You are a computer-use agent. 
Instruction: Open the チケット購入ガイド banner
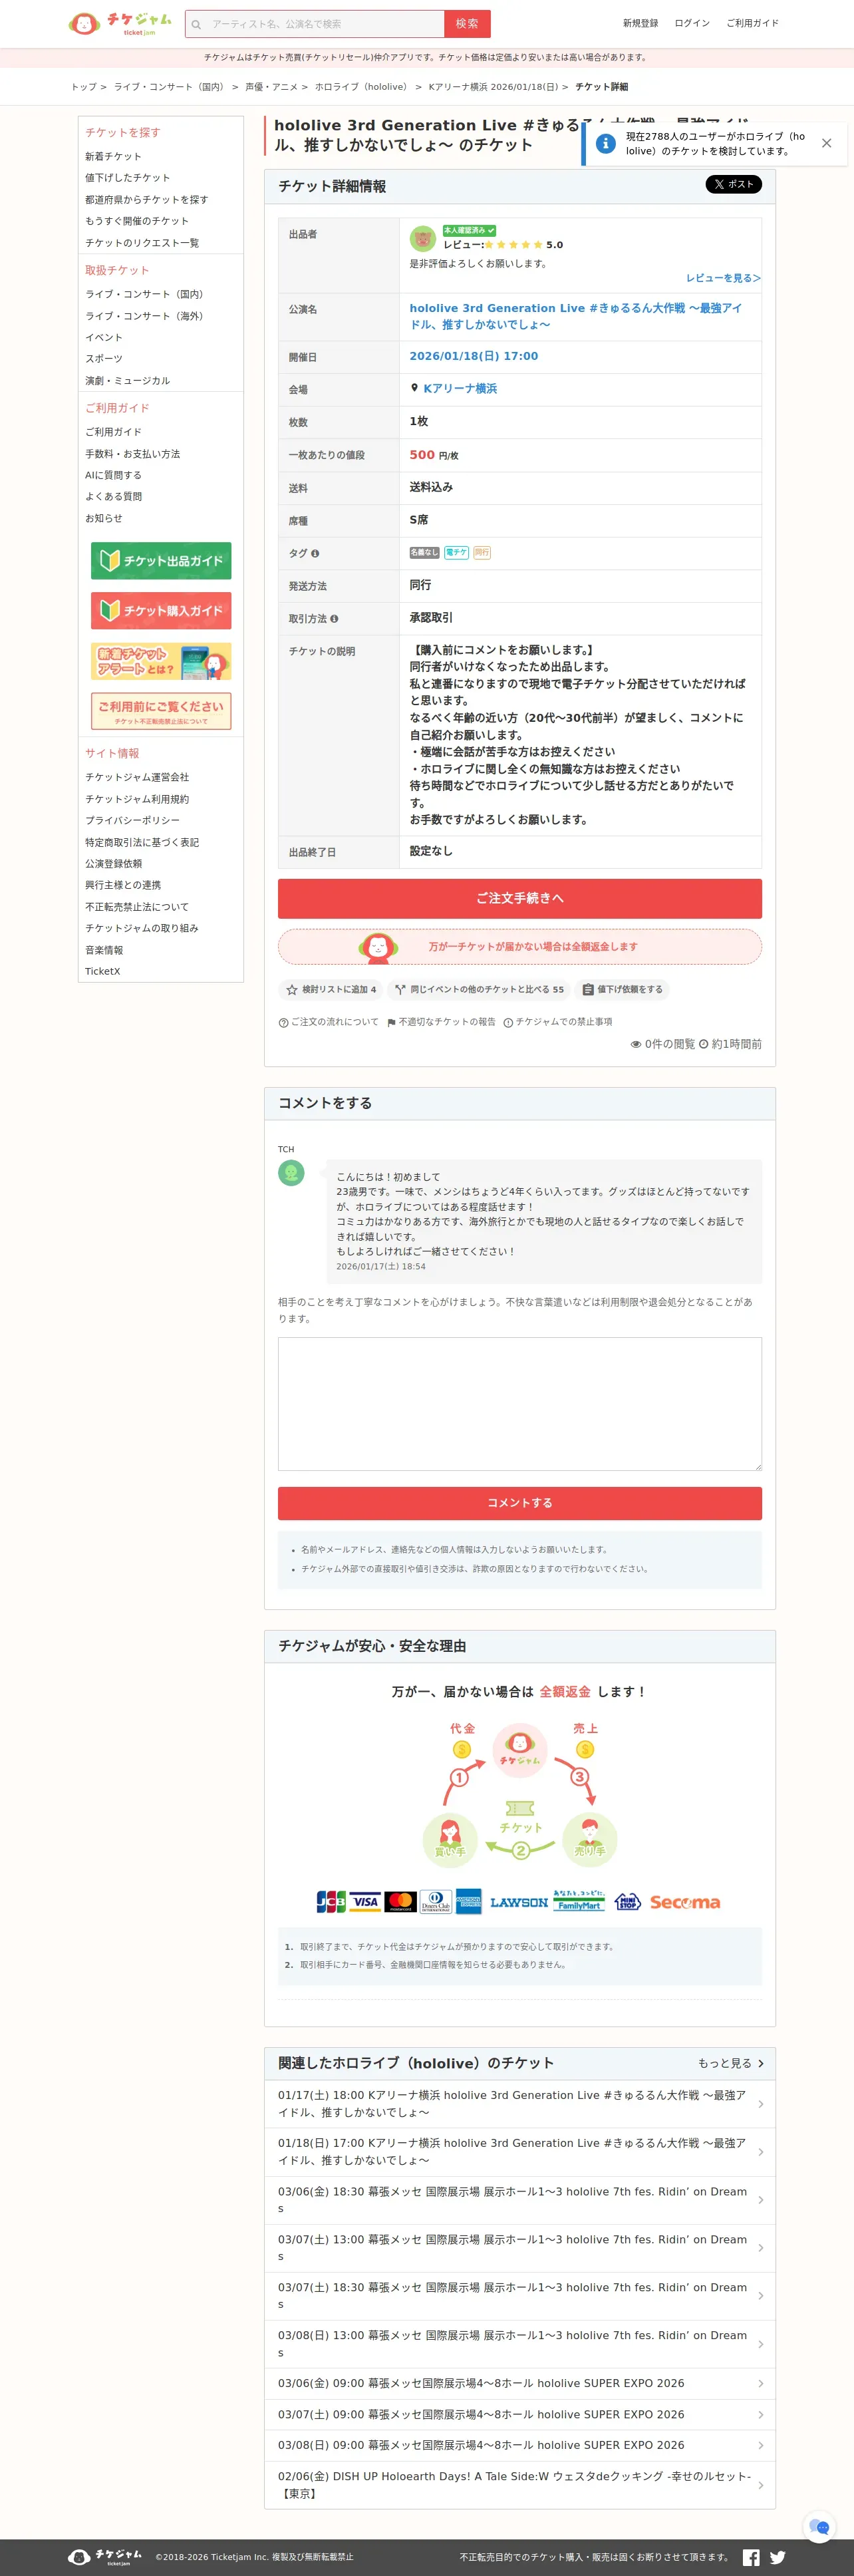tap(161, 610)
